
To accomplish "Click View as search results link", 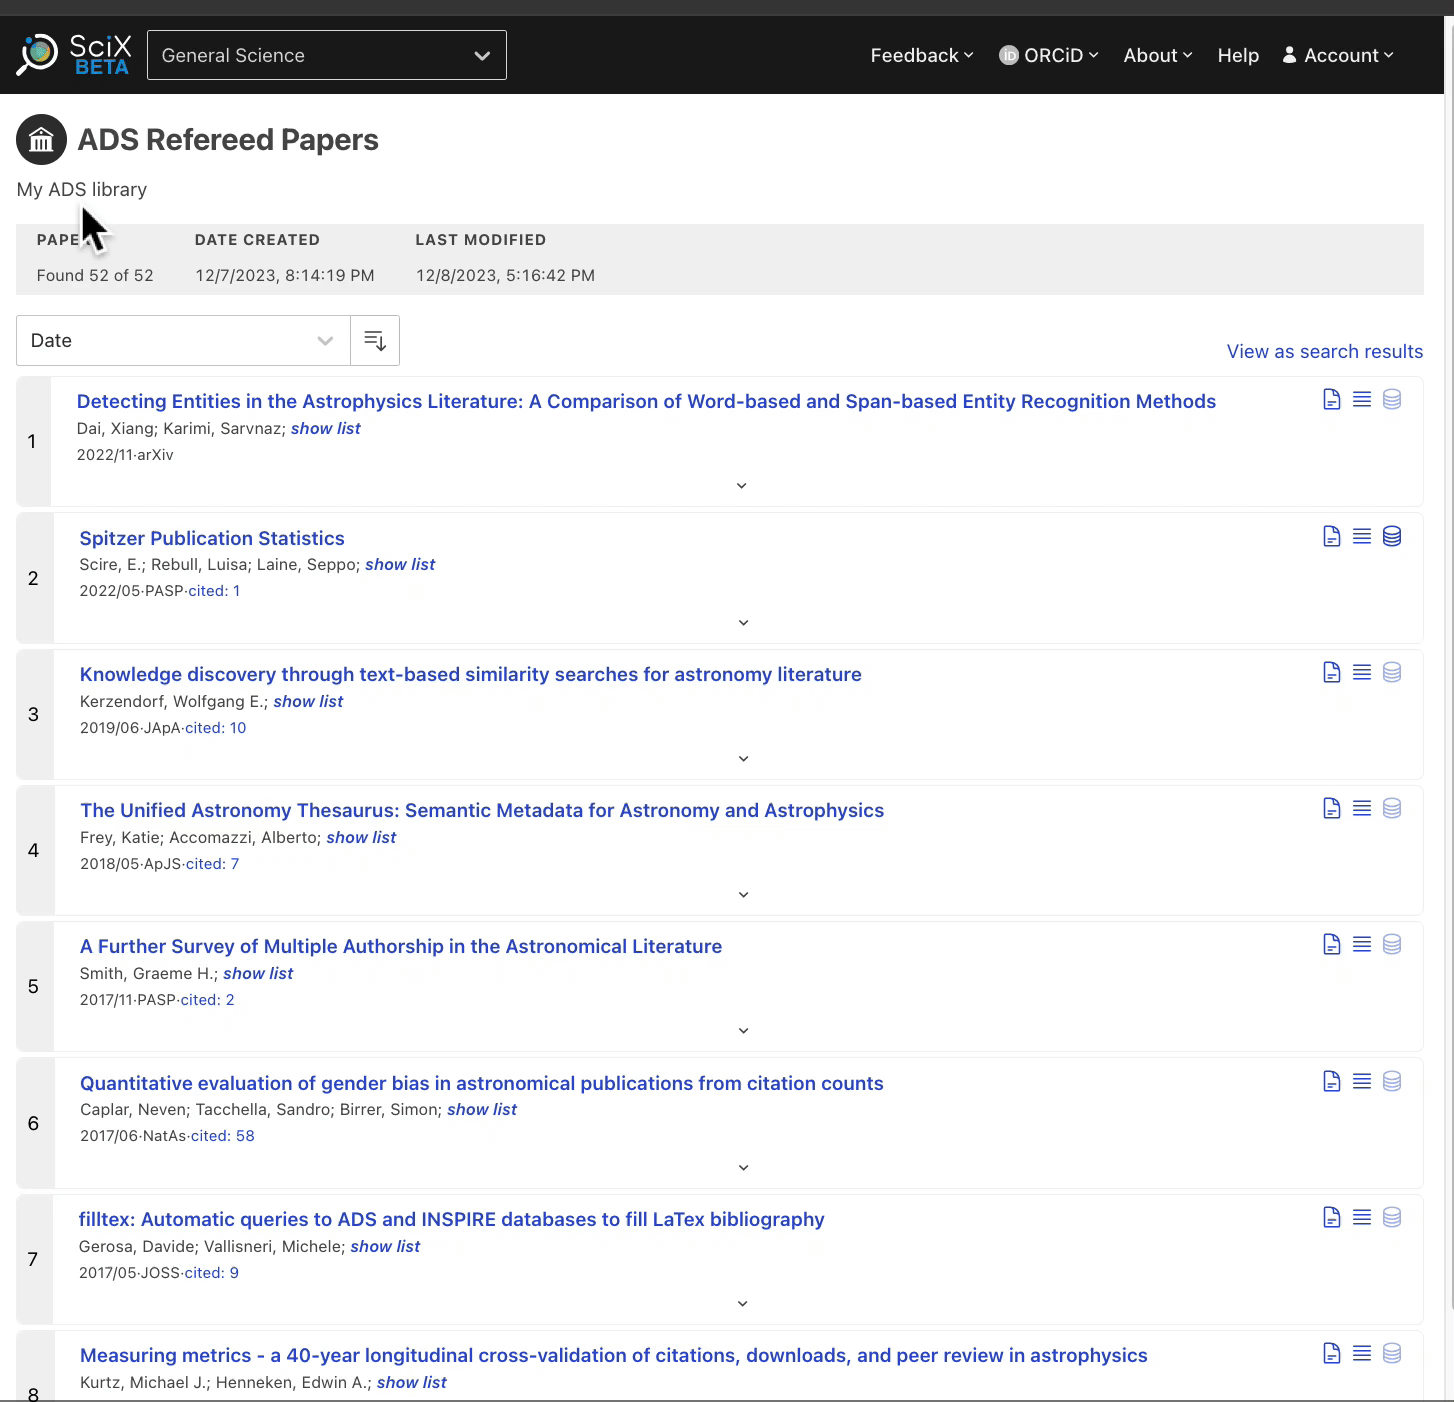I will click(x=1324, y=352).
